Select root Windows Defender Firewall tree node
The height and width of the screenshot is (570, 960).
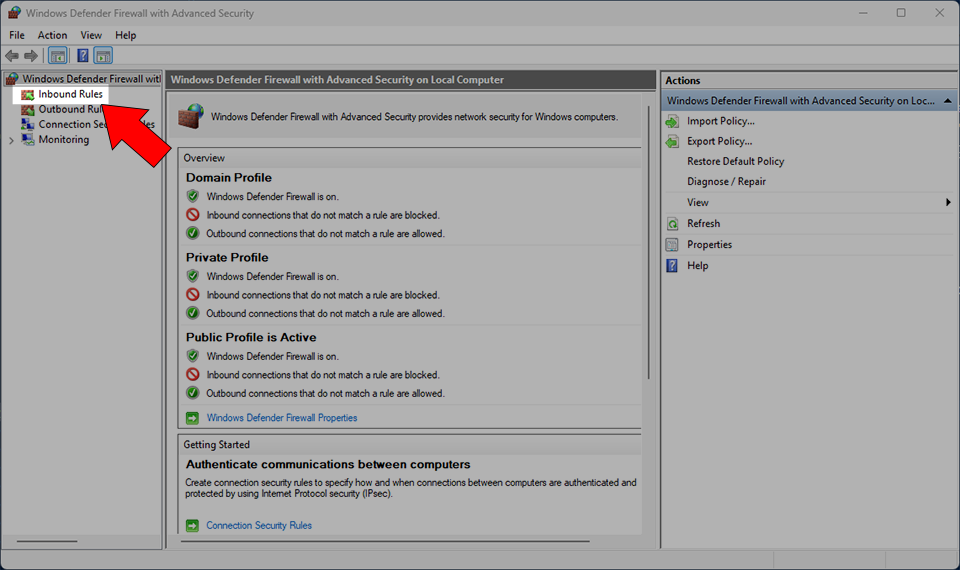[91, 78]
